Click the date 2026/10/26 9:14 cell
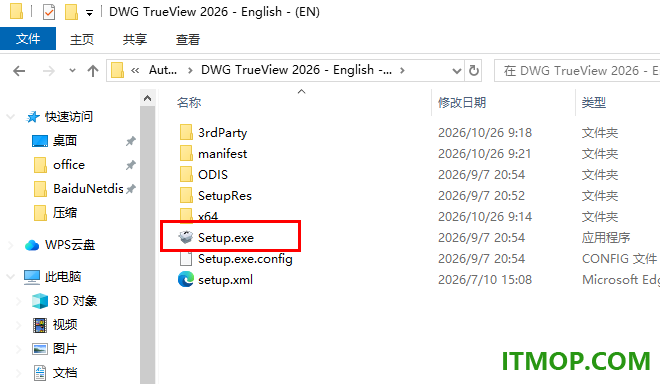The image size is (660, 384). pyautogui.click(x=485, y=217)
